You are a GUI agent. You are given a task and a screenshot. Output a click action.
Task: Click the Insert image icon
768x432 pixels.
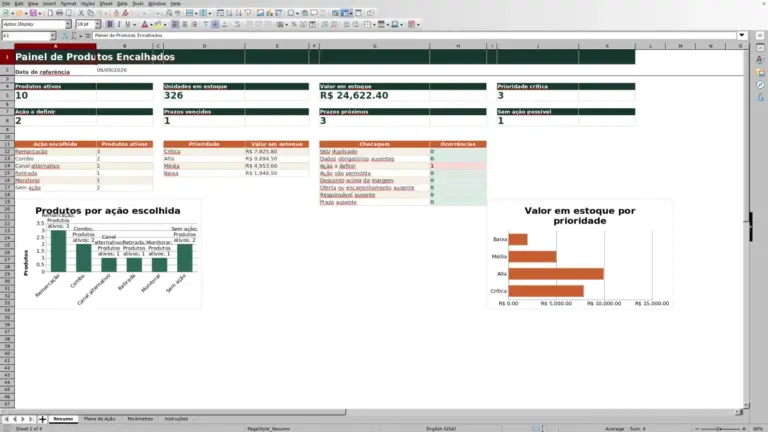tap(260, 13)
